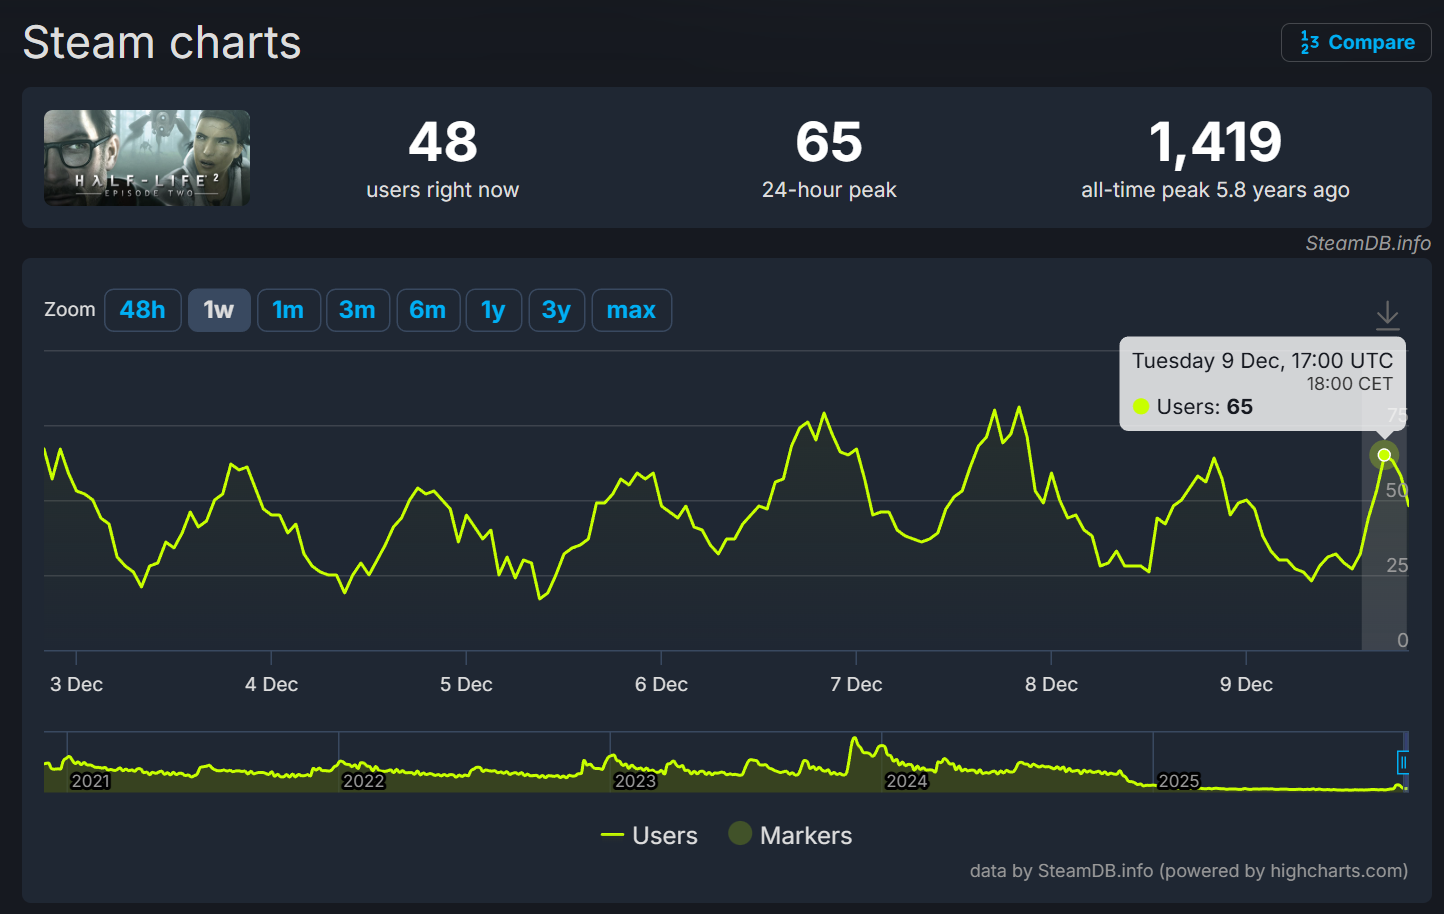The image size is (1444, 914).
Task: Choose the 3y zoom option
Action: point(556,310)
